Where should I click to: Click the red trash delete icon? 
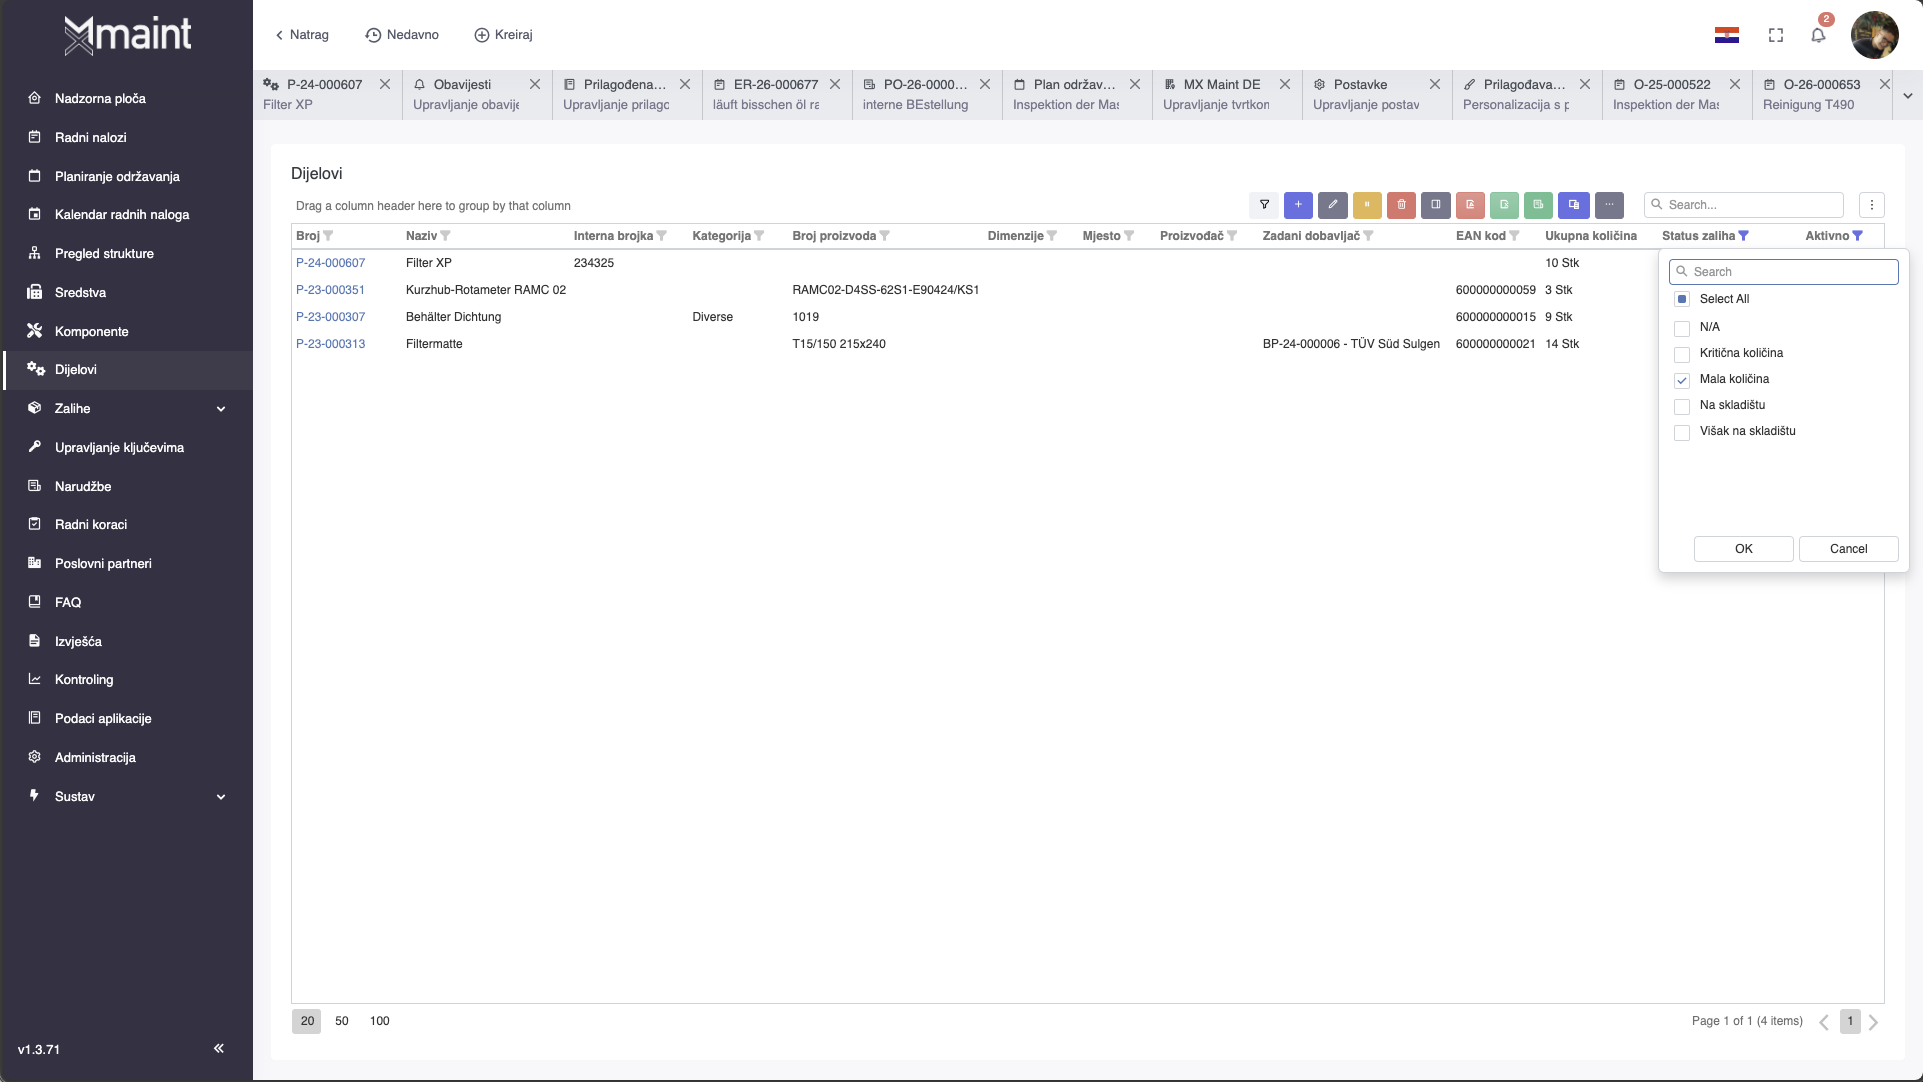[x=1401, y=205]
